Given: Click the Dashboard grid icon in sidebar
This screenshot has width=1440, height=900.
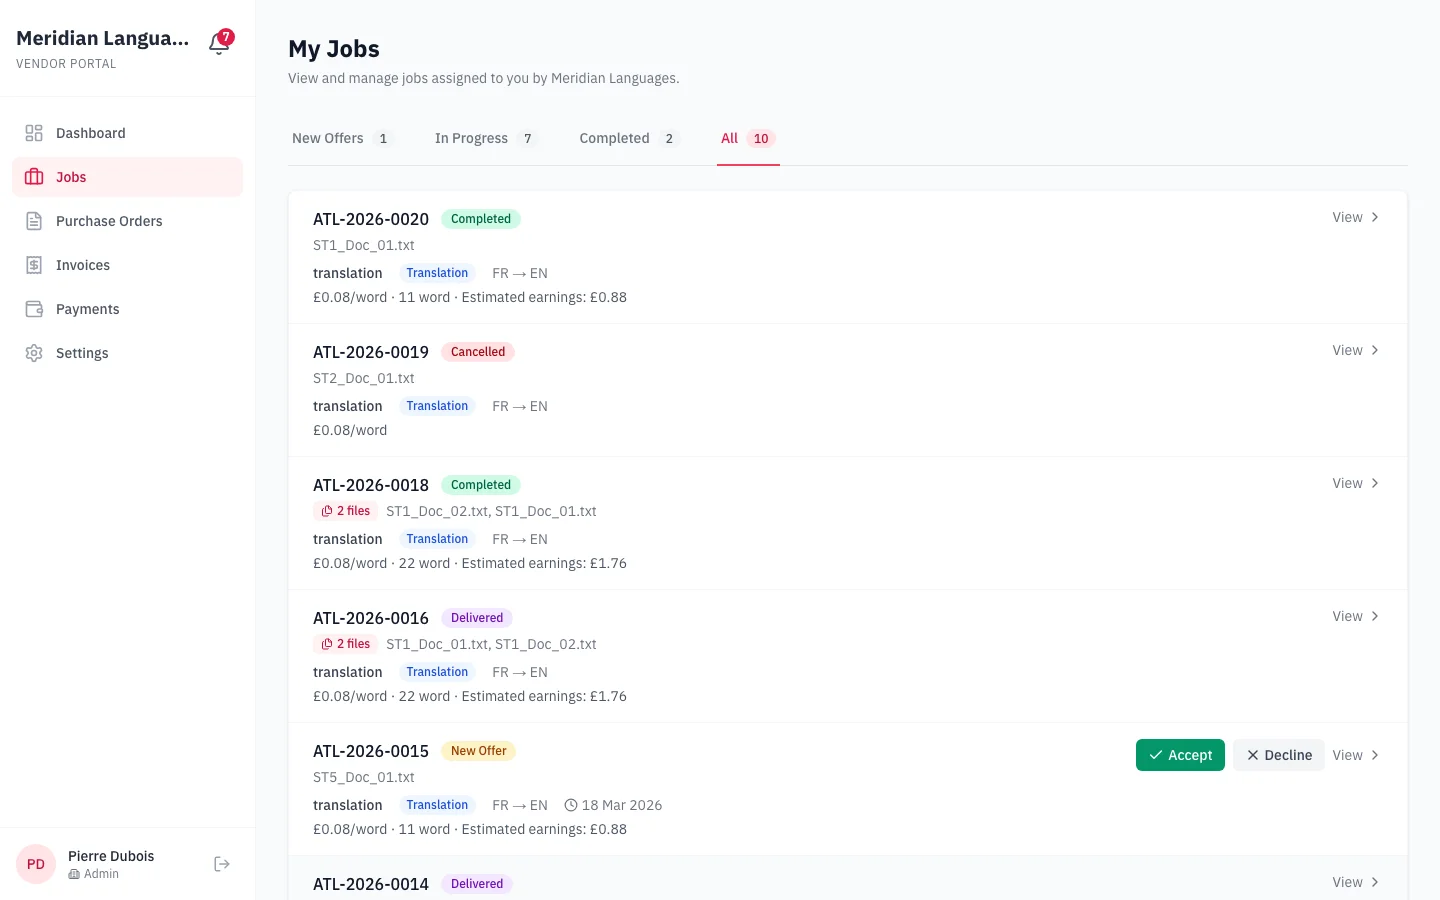Looking at the screenshot, I should click(x=34, y=133).
